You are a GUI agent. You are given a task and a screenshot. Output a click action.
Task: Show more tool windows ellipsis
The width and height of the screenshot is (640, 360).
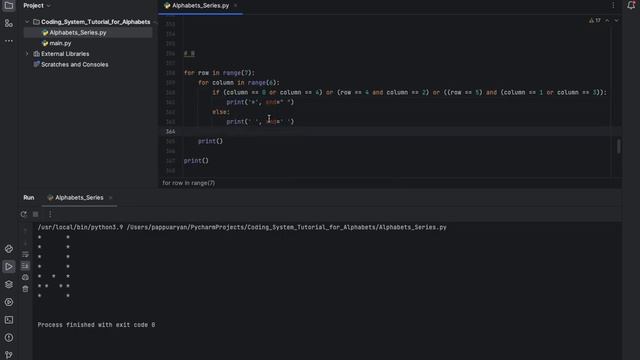tap(9, 41)
